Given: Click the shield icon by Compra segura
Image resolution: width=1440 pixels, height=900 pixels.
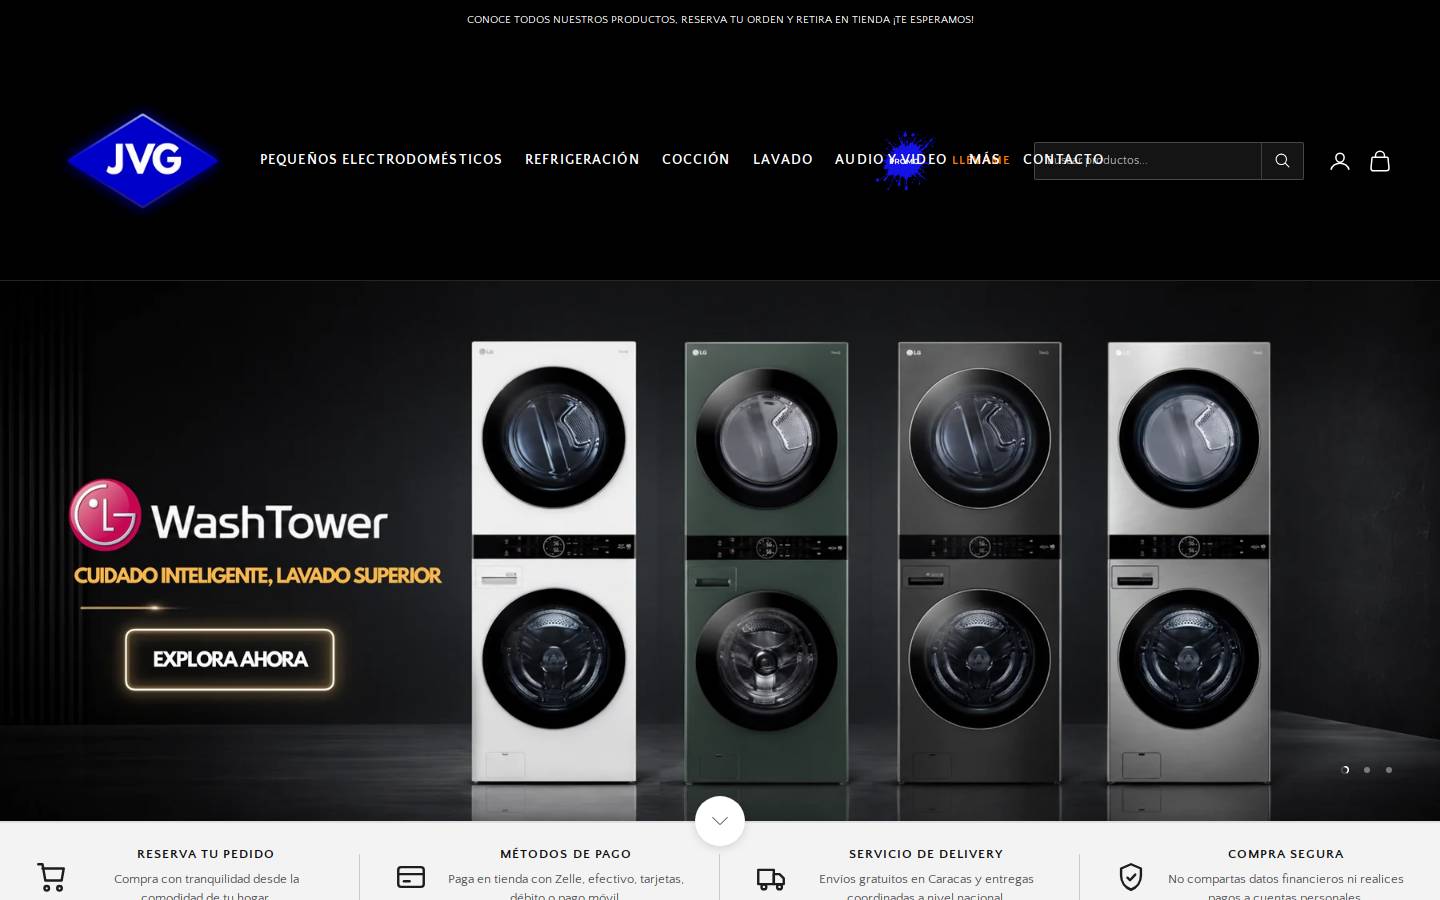Looking at the screenshot, I should coord(1131,877).
